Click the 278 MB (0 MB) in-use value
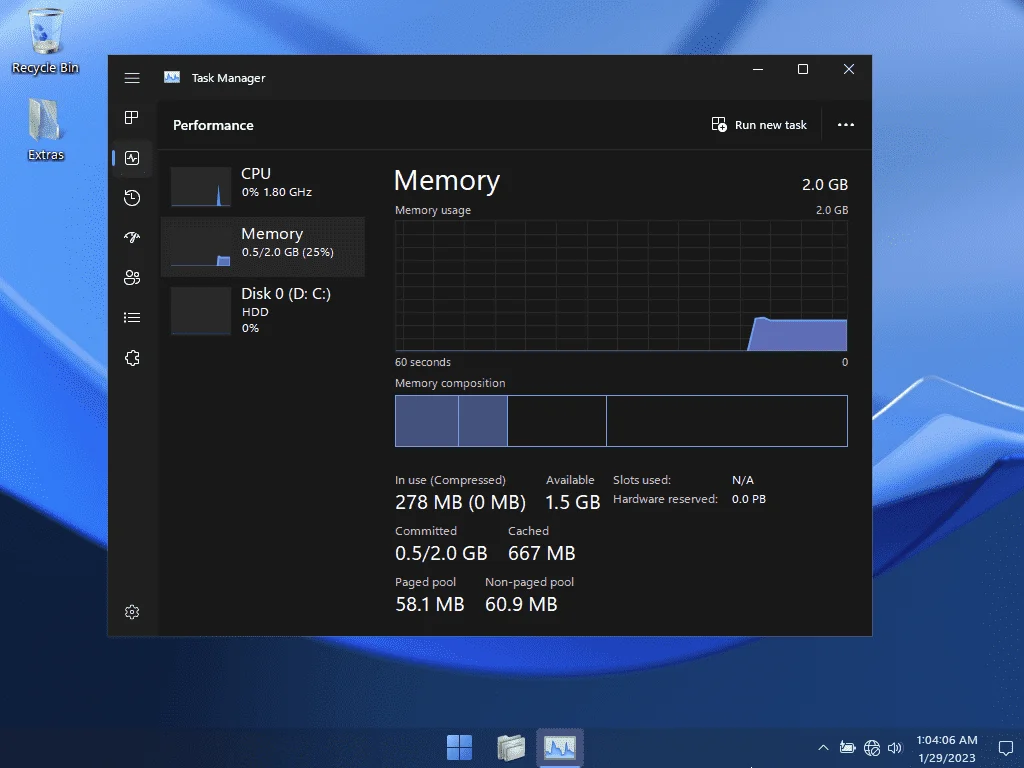The height and width of the screenshot is (768, 1024). pyautogui.click(x=460, y=502)
